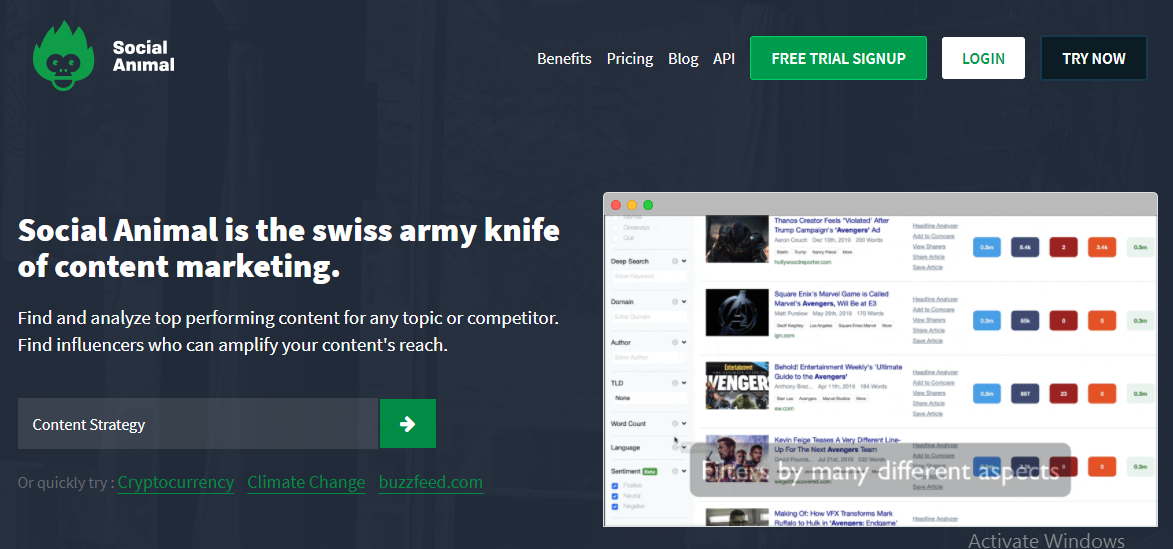1173x549 pixels.
Task: Open the Benefits nav item
Action: (564, 58)
